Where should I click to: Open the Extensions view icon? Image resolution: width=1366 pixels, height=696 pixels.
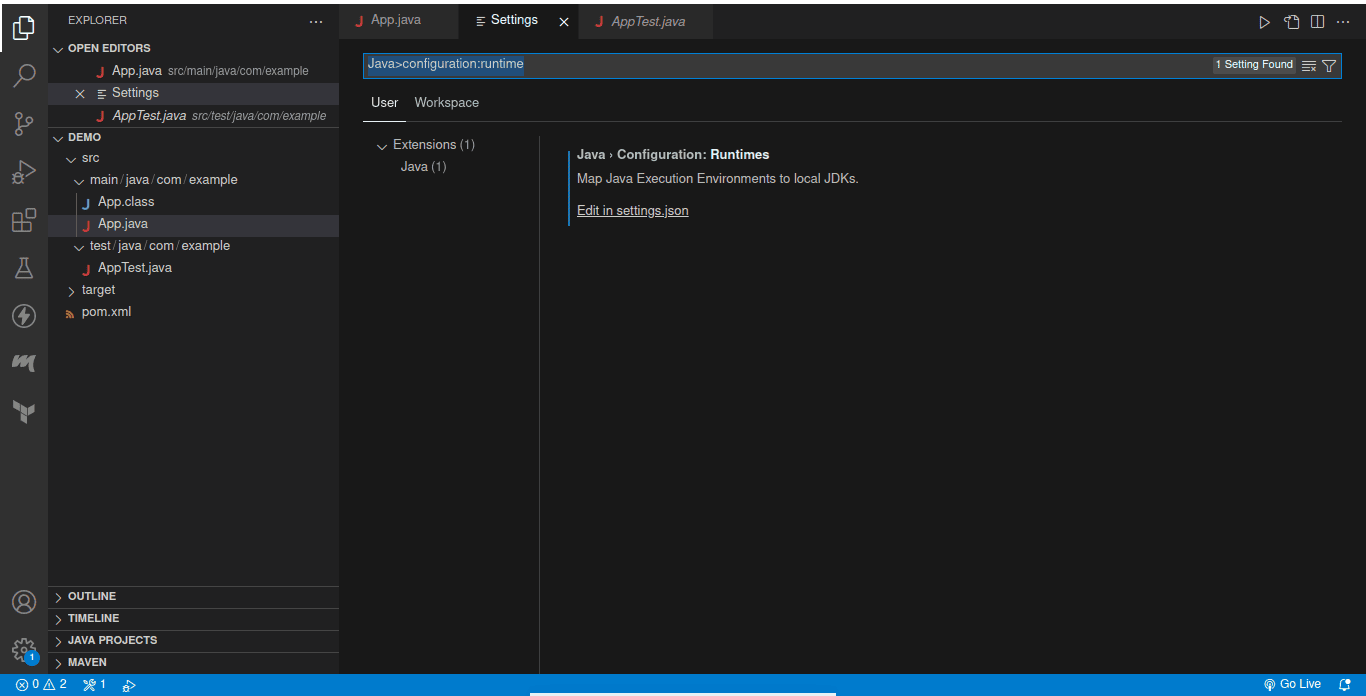(24, 220)
